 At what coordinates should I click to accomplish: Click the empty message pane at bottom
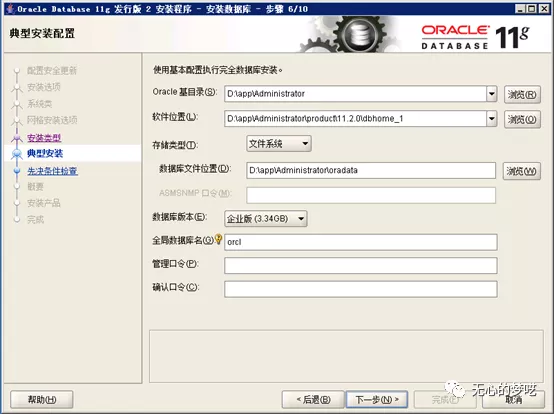346,356
